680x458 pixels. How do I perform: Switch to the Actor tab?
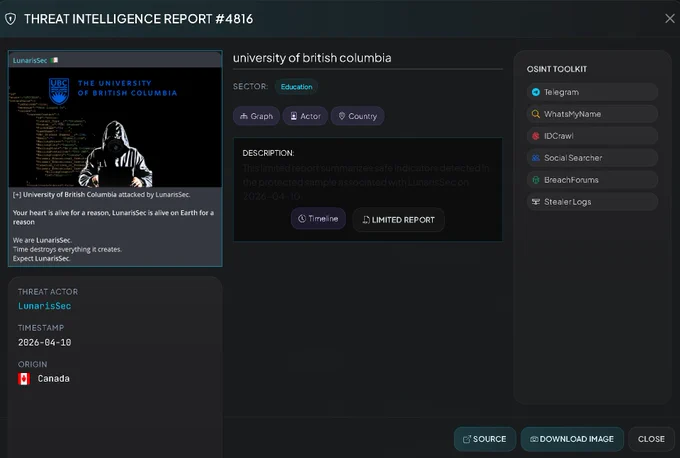click(x=305, y=116)
